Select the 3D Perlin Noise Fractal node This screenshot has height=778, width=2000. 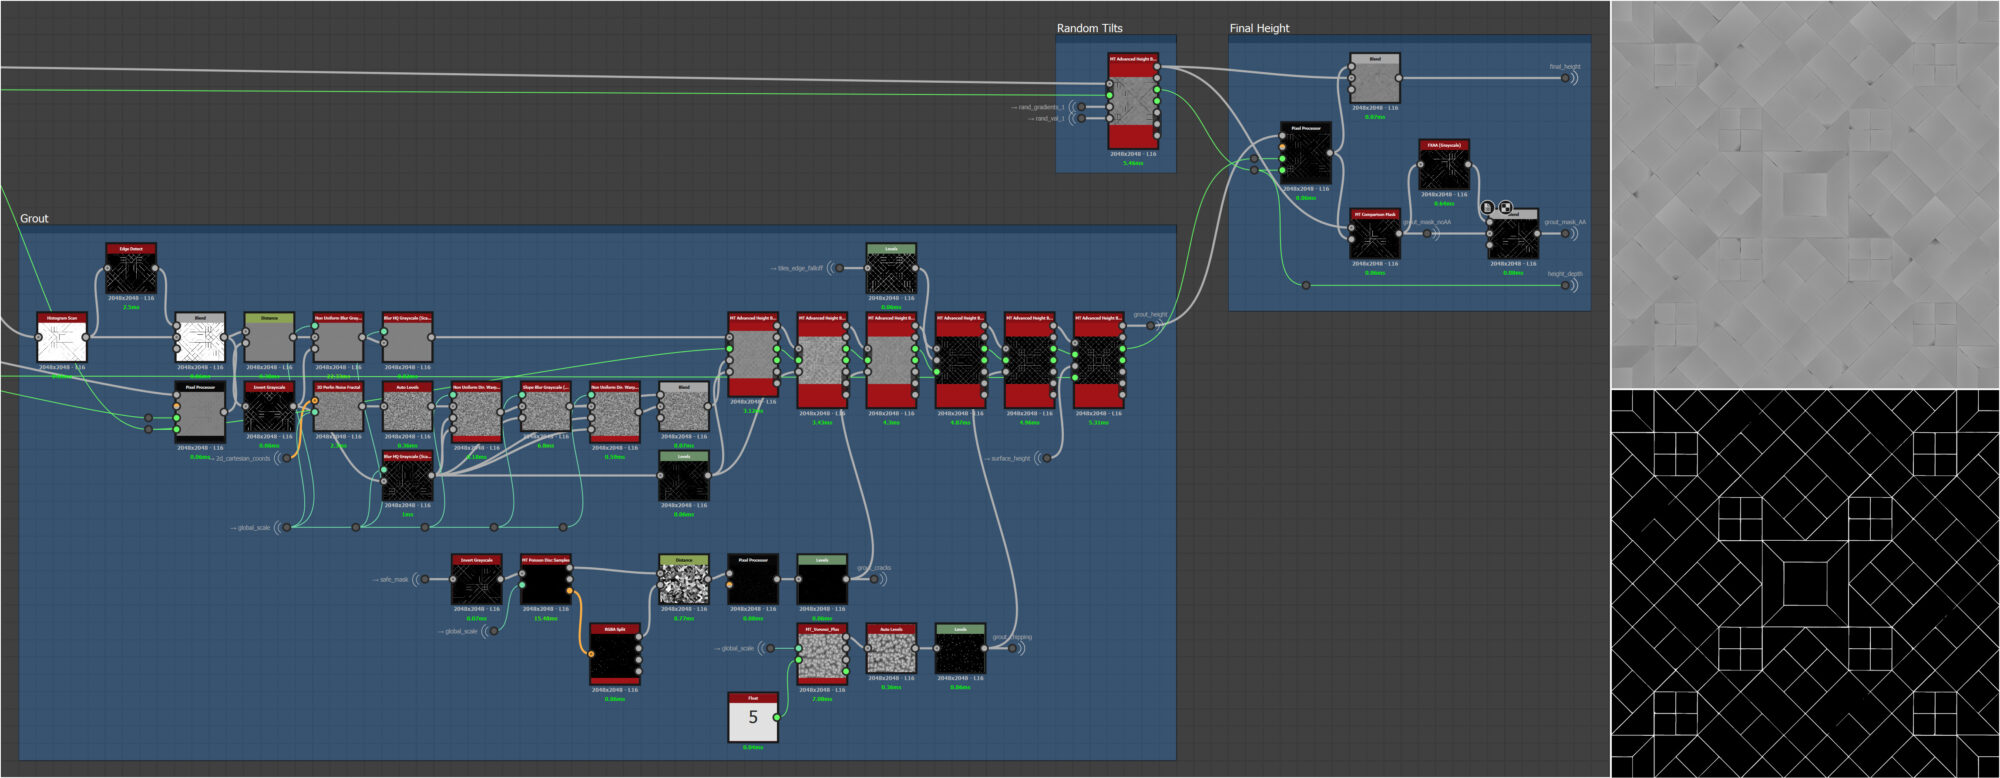338,408
